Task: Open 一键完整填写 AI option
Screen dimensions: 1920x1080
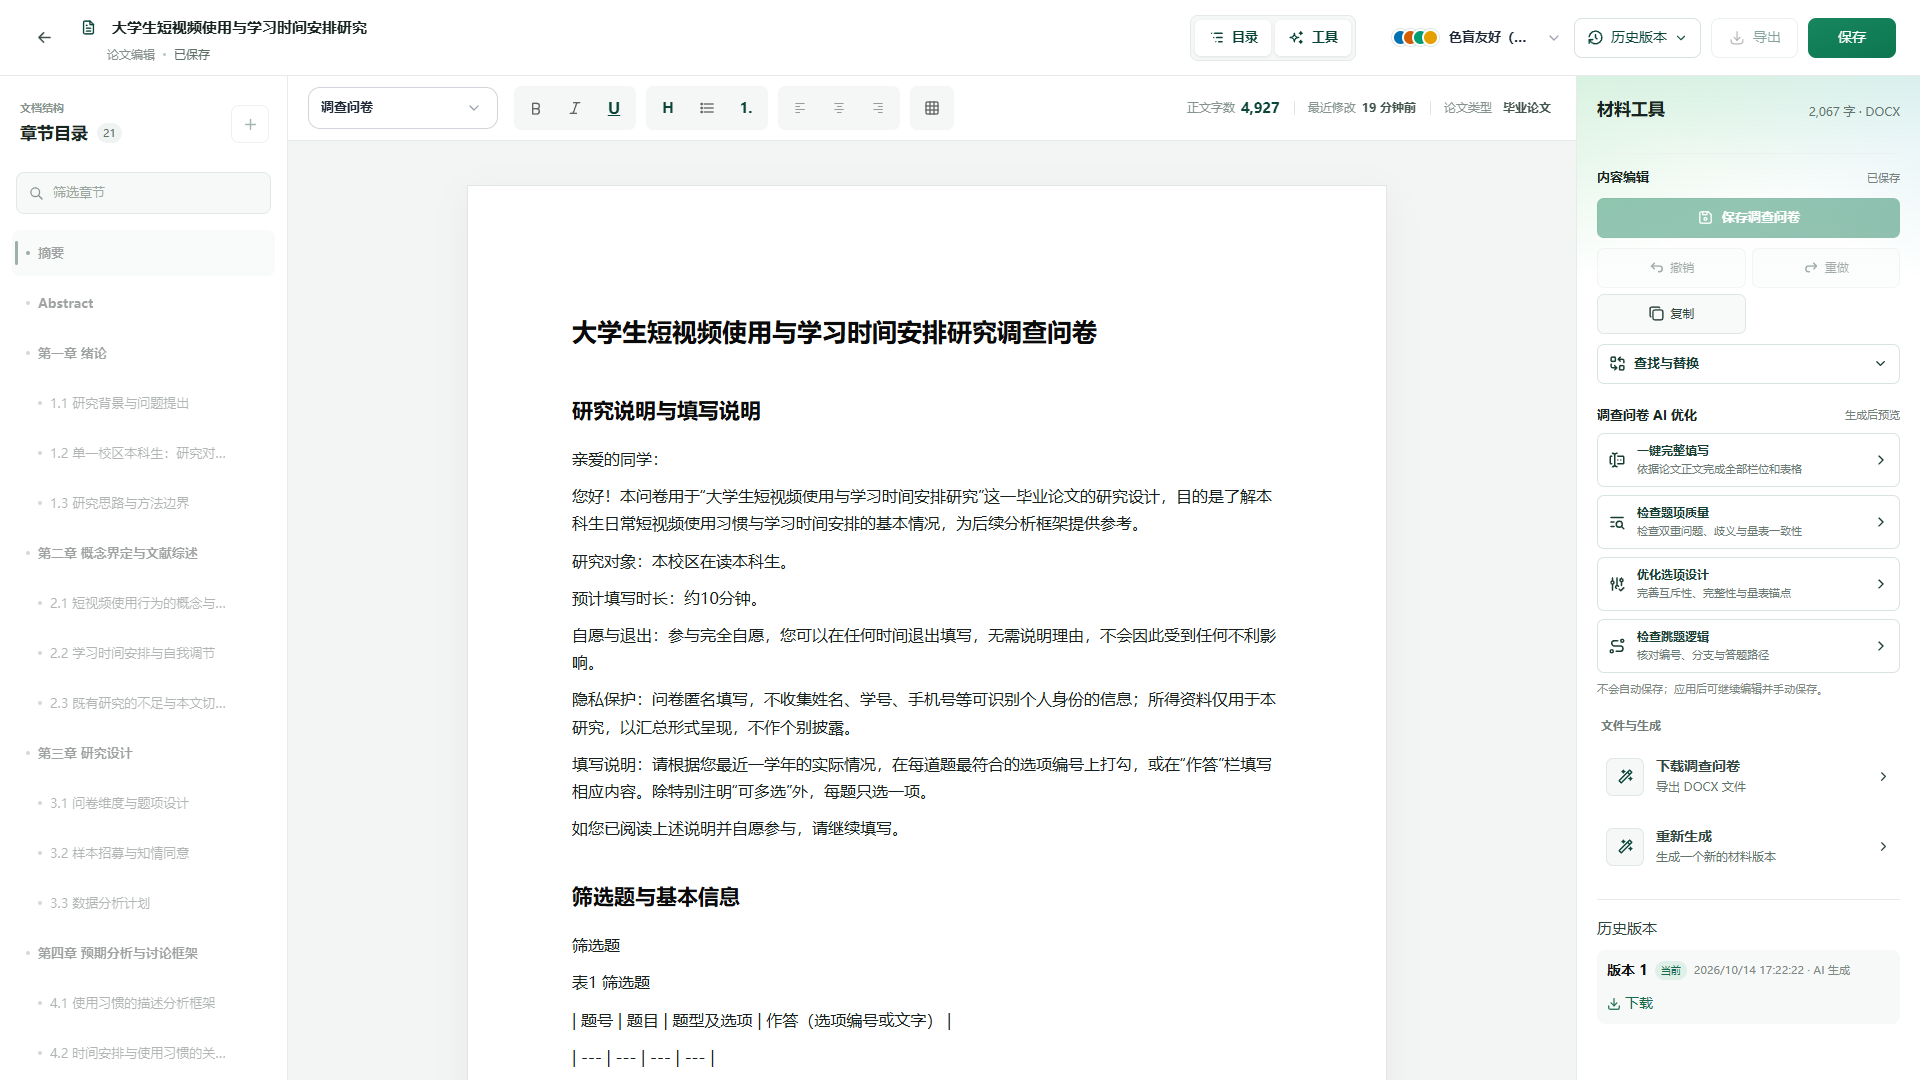Action: [1748, 460]
